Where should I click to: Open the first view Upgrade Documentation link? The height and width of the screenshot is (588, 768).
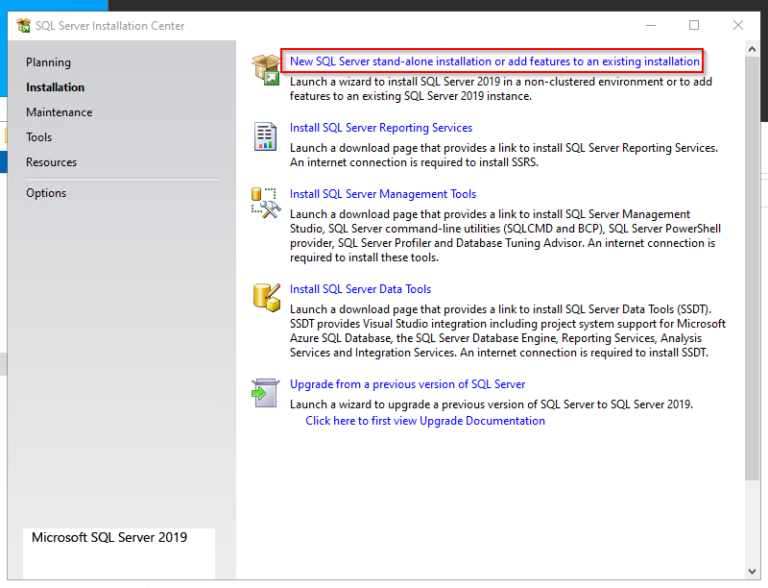[425, 421]
